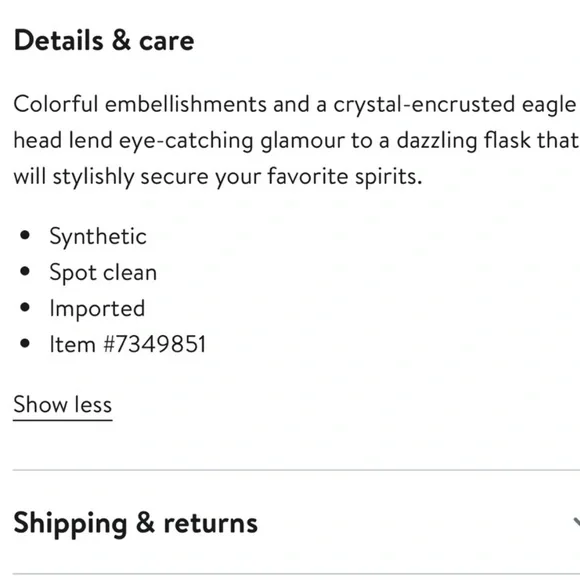Click the Synthetic bullet item
This screenshot has width=580, height=580.
[x=98, y=237]
